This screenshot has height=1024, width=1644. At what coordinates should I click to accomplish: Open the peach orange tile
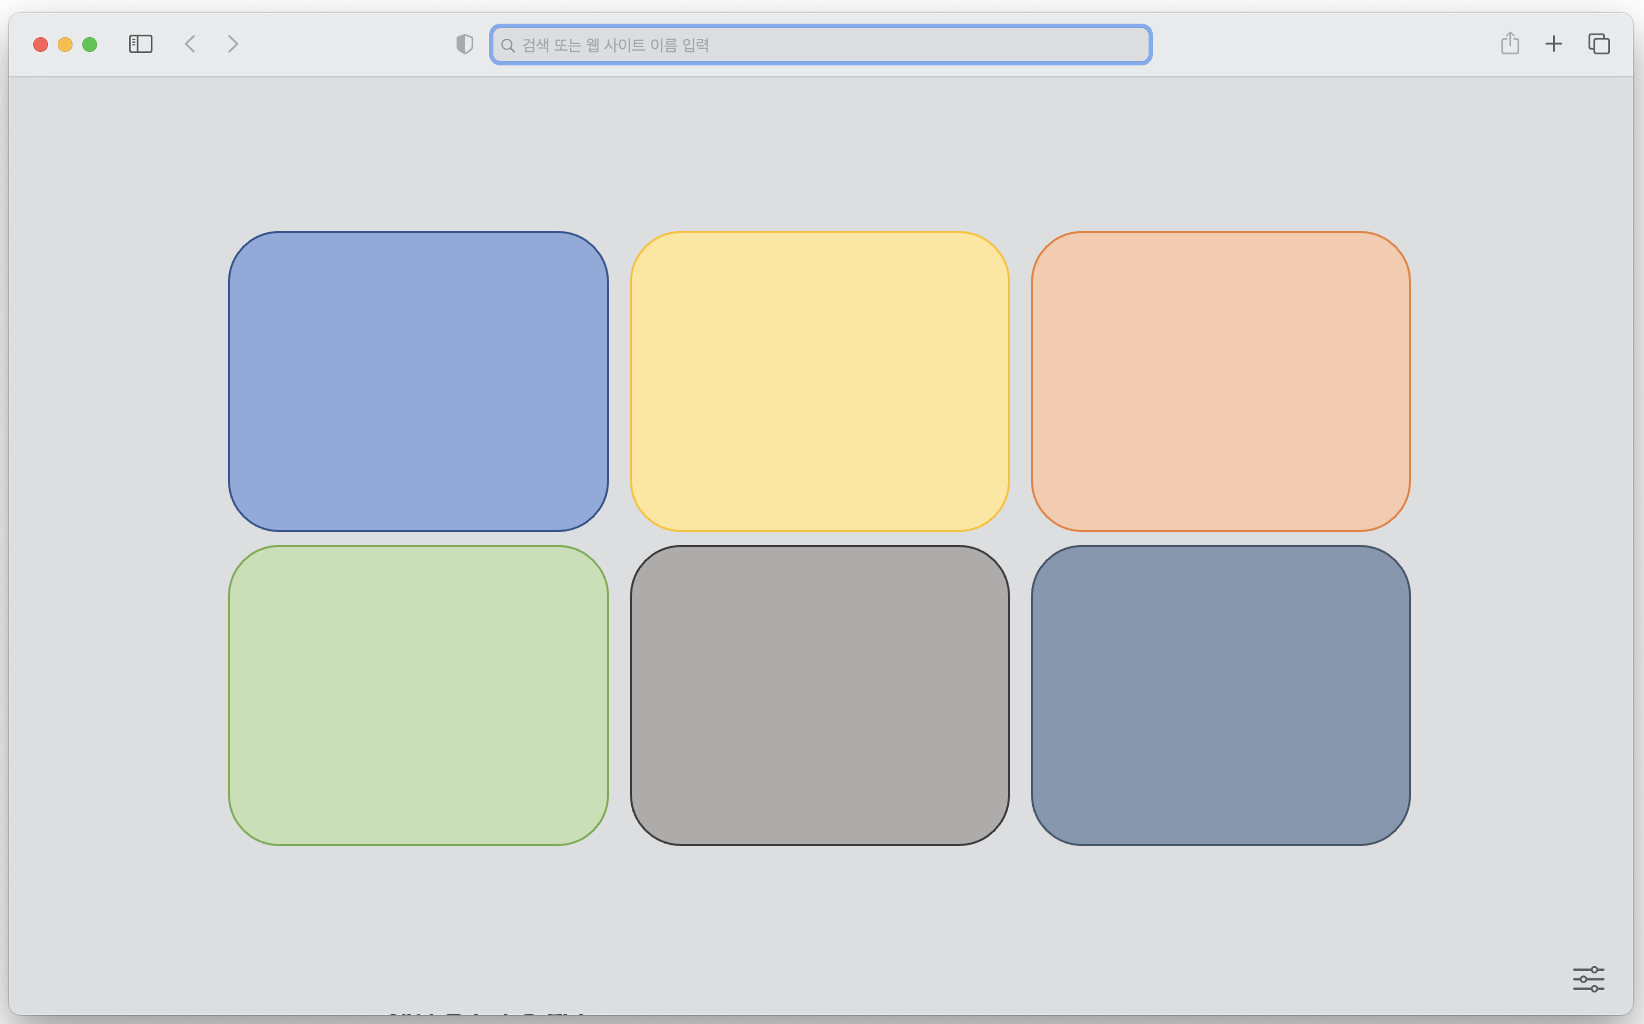(1221, 381)
